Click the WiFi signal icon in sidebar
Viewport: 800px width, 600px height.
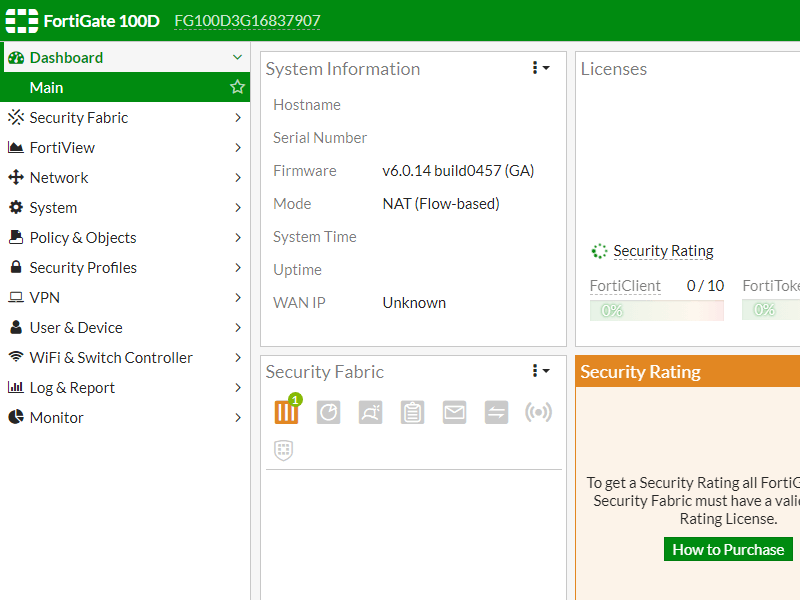(16, 357)
